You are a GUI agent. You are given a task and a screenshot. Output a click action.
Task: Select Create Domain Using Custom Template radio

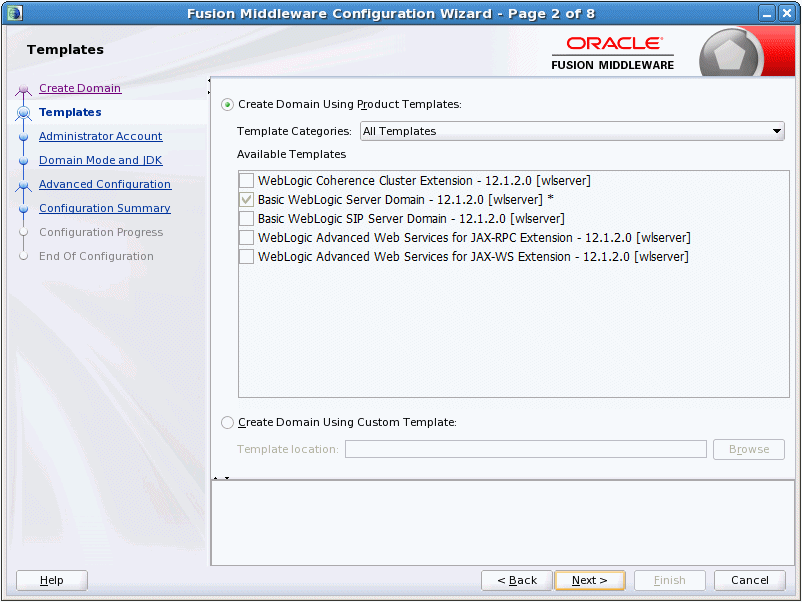(227, 422)
